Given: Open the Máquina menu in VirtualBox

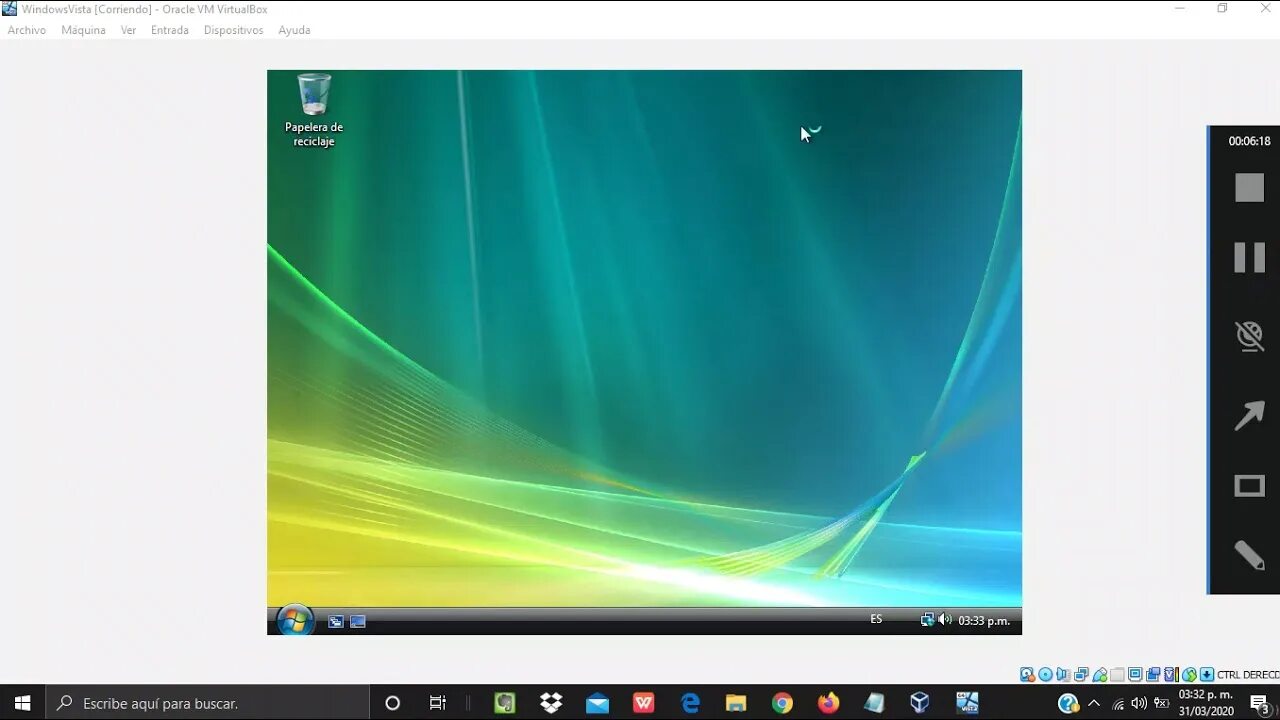Looking at the screenshot, I should (83, 30).
